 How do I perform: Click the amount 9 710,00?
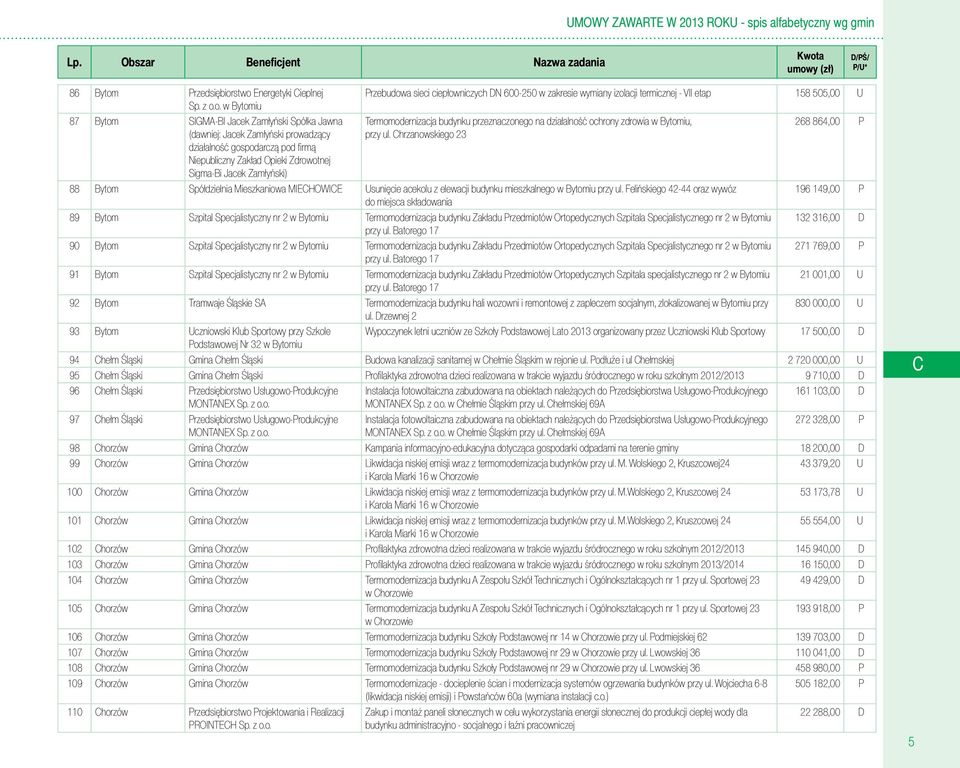pyautogui.click(x=823, y=375)
